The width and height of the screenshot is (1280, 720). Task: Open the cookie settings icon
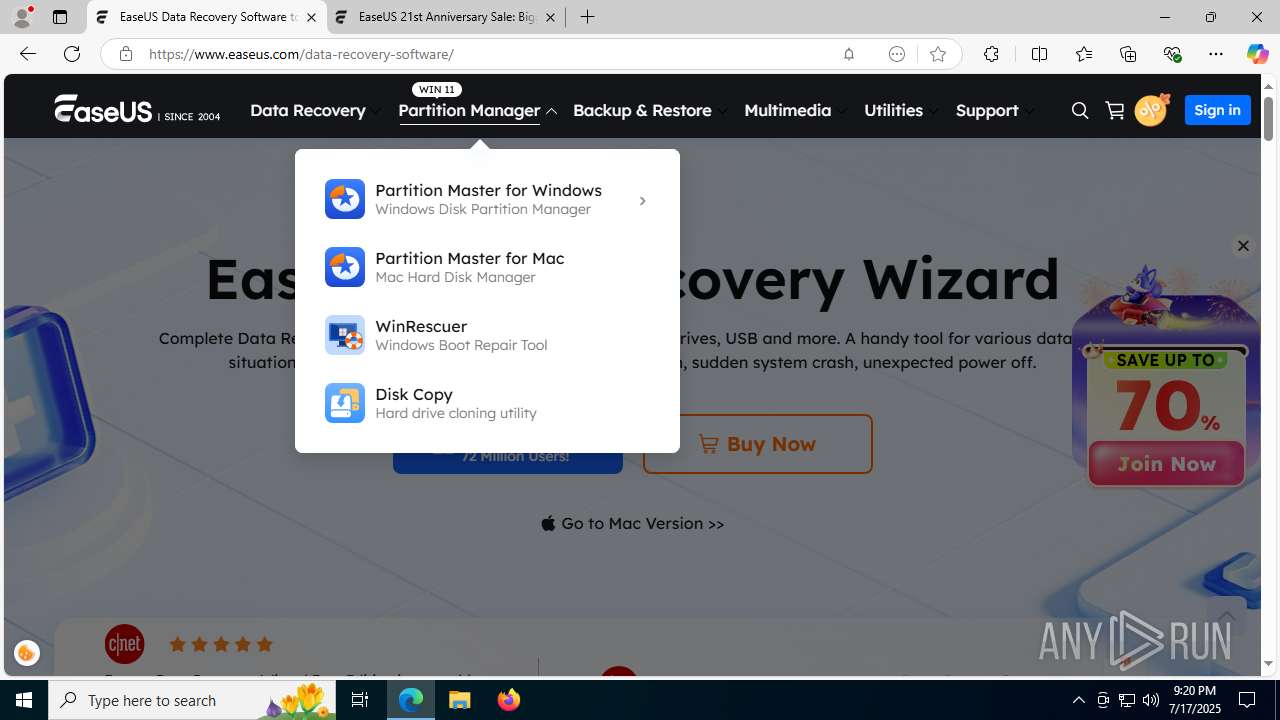27,653
